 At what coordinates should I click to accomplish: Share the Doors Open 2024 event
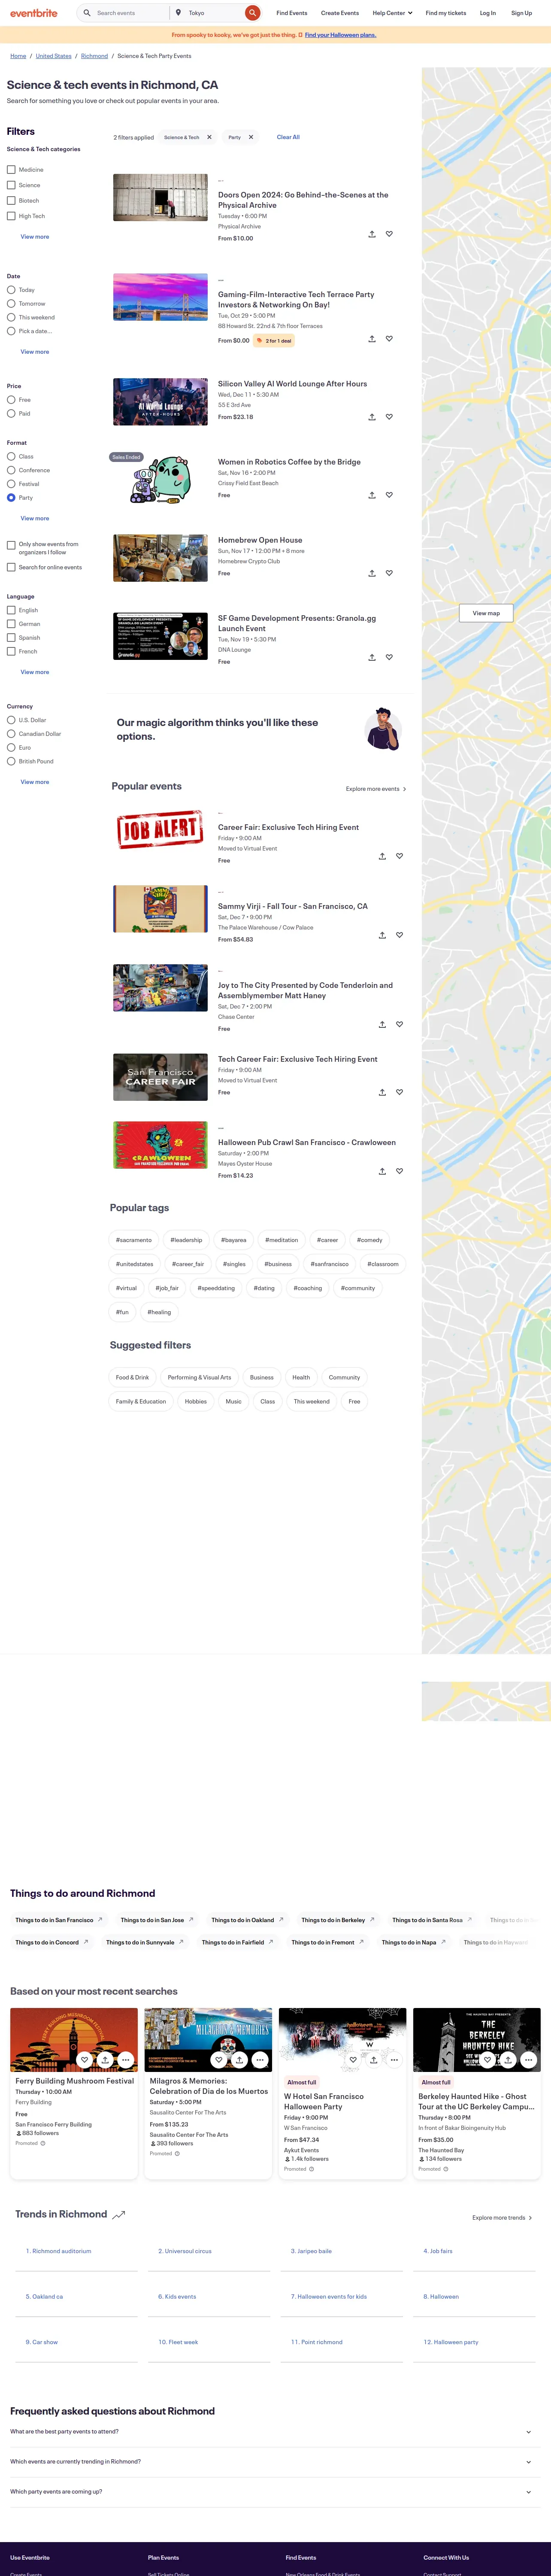click(372, 234)
